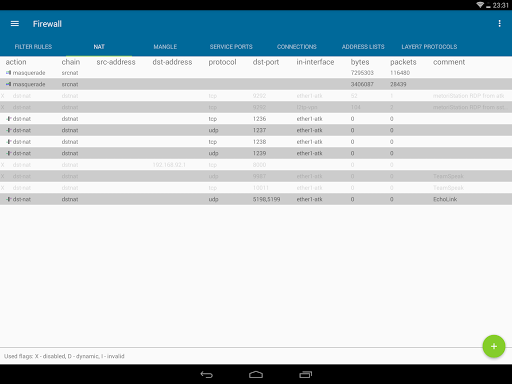This screenshot has width=512, height=384.
Task: Switch to the Filter Rules tab
Action: tap(33, 47)
